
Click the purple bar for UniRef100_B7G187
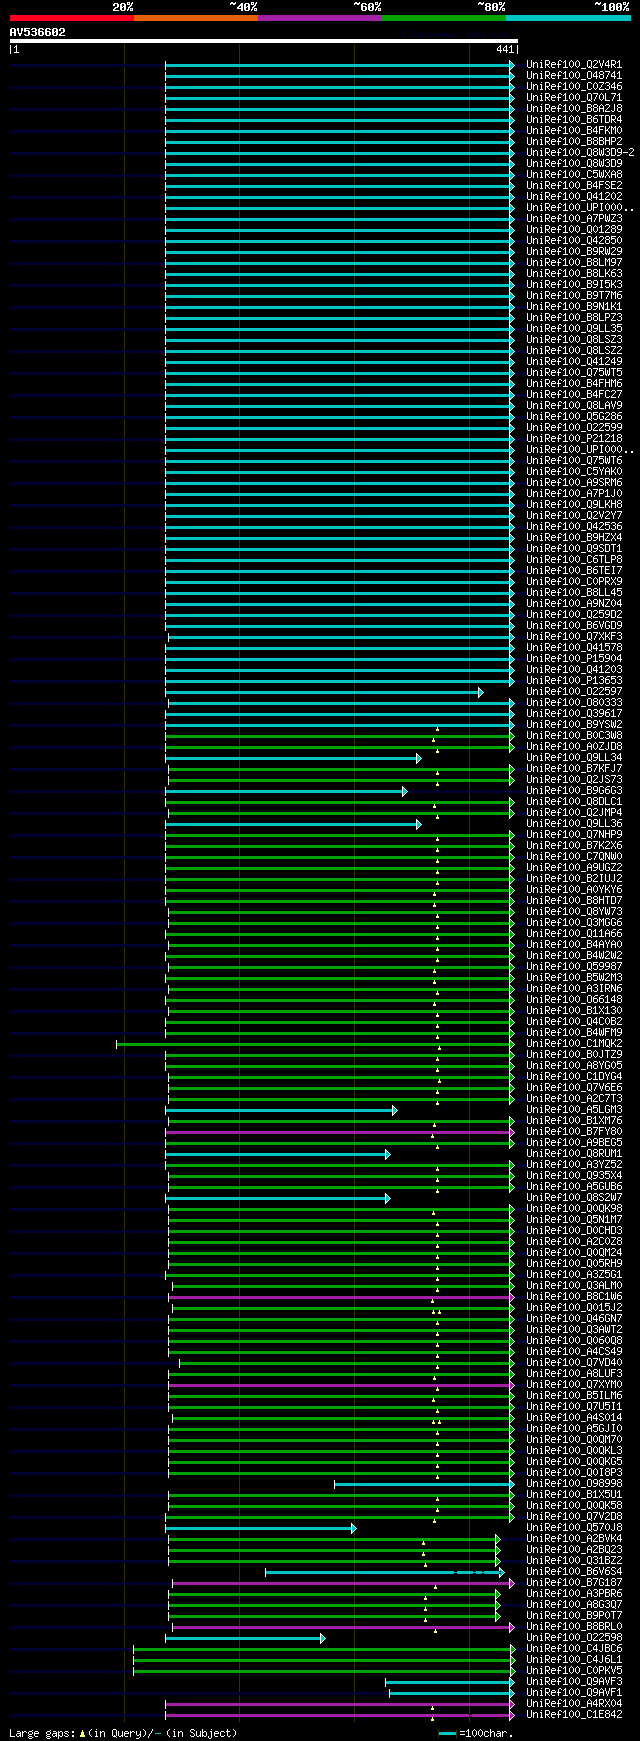tap(344, 1583)
